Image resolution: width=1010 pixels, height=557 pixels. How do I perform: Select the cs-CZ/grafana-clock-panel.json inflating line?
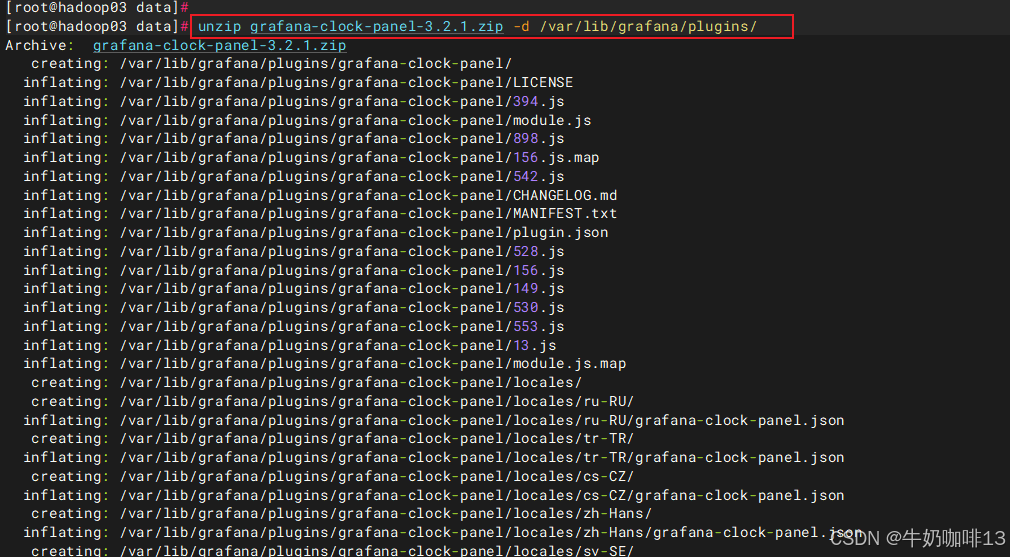[x=434, y=495]
